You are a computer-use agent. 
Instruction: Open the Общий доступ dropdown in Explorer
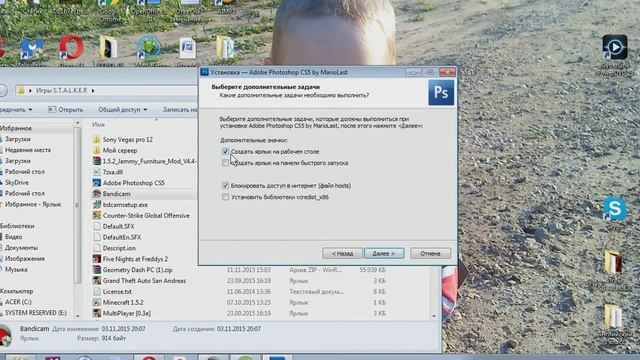point(122,109)
